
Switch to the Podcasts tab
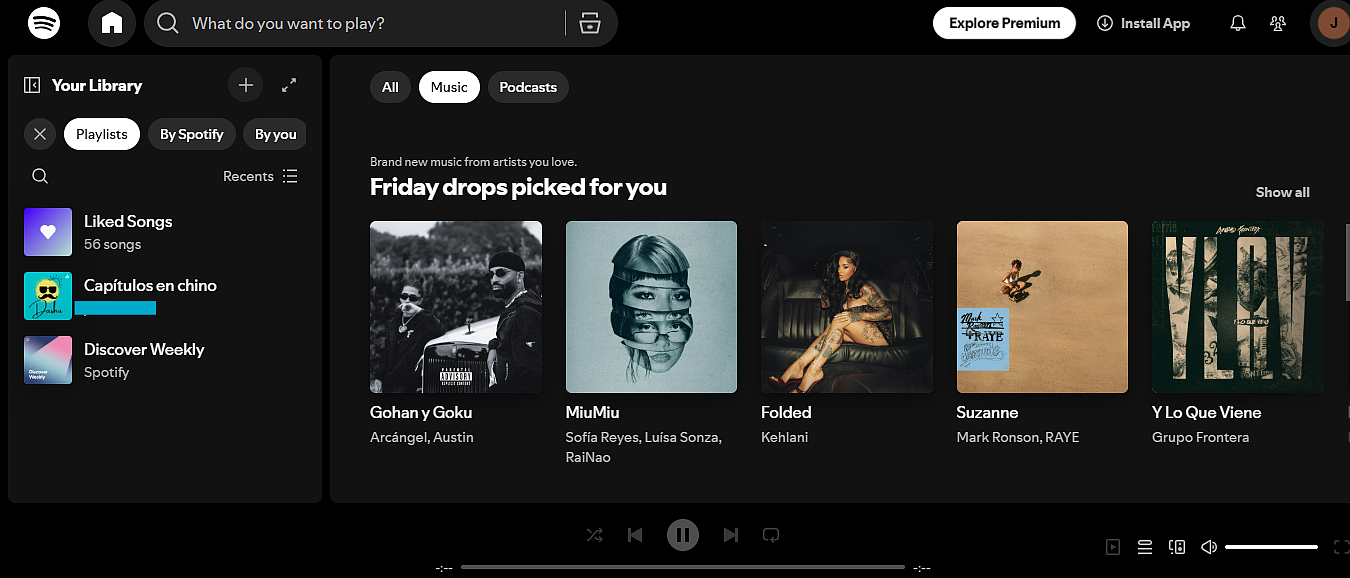click(x=528, y=87)
